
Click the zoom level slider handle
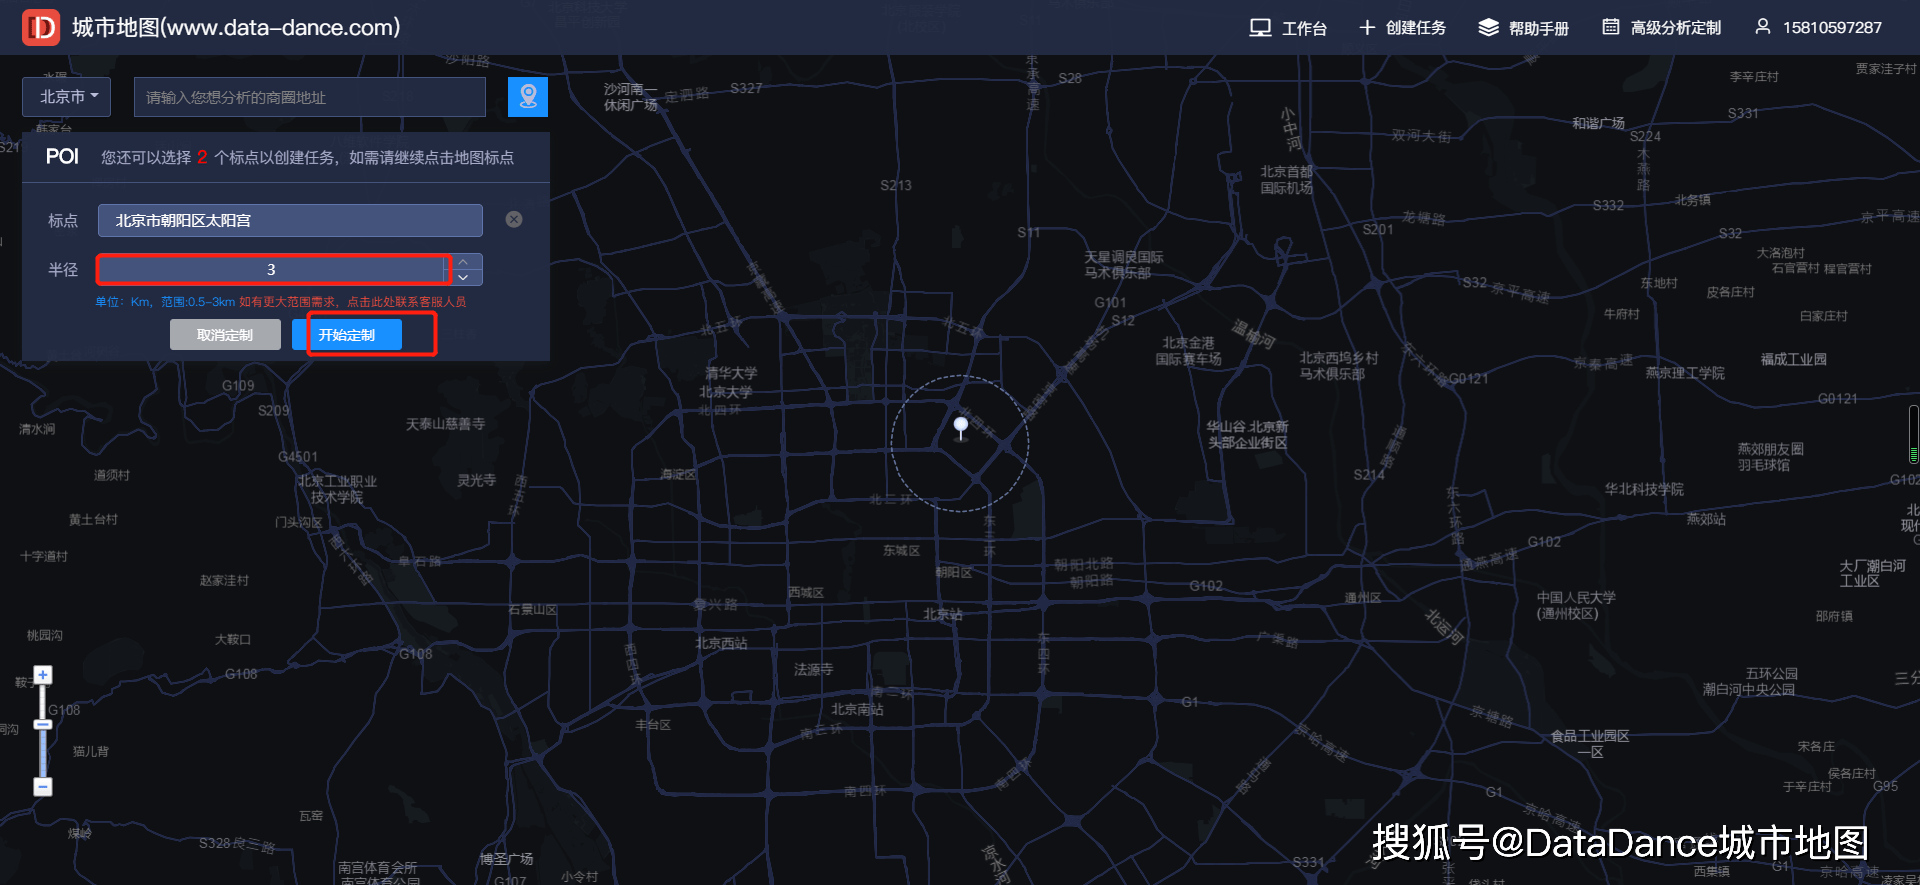[x=43, y=724]
